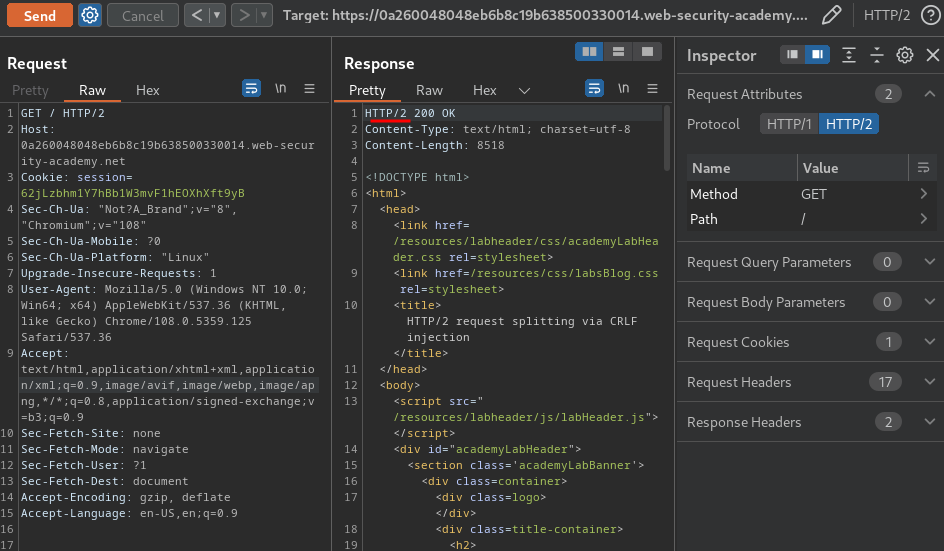This screenshot has height=551, width=944.
Task: Select combined tabbed layout view
Action: [x=647, y=52]
